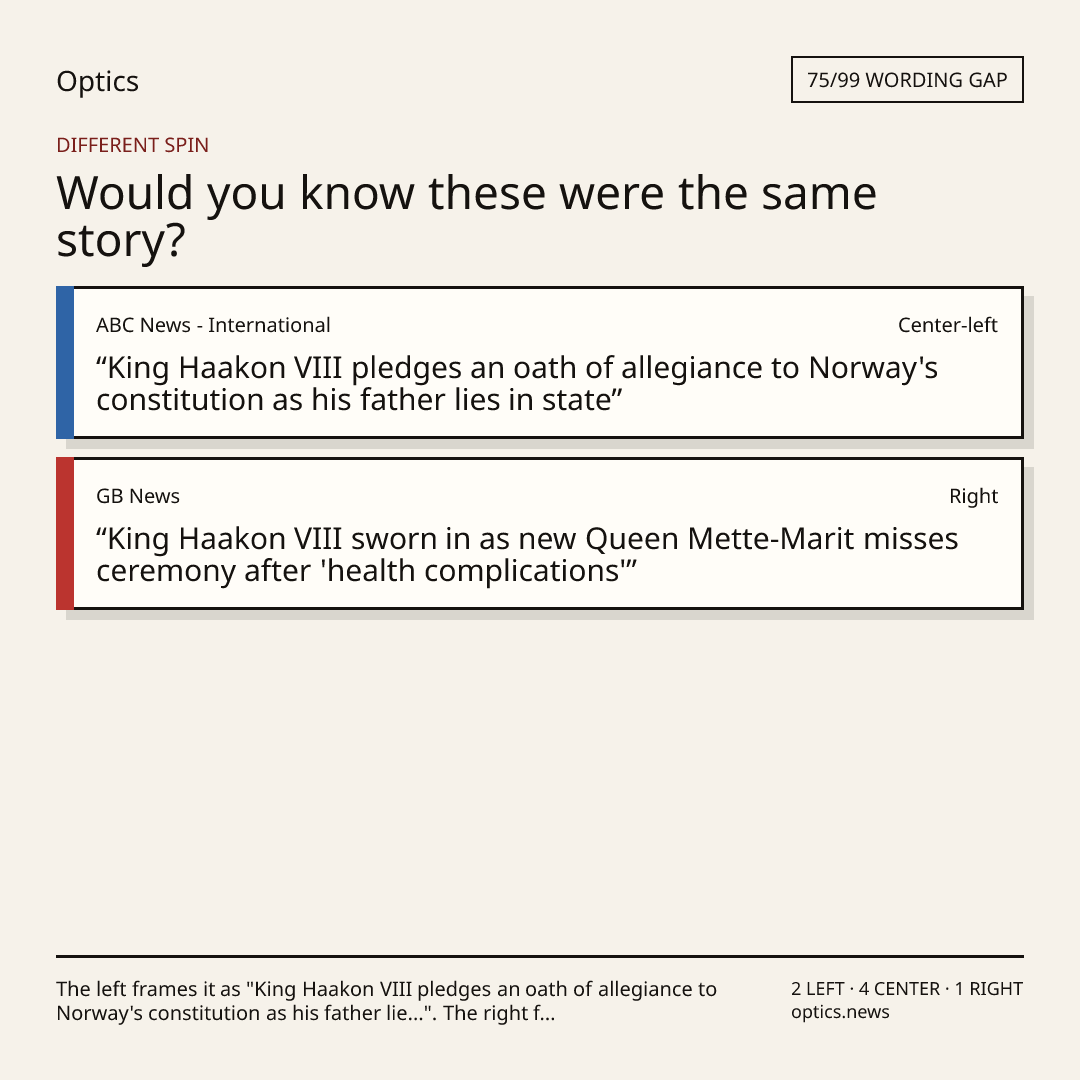Open the optics.news link
The image size is (1080, 1080).
coord(840,1012)
